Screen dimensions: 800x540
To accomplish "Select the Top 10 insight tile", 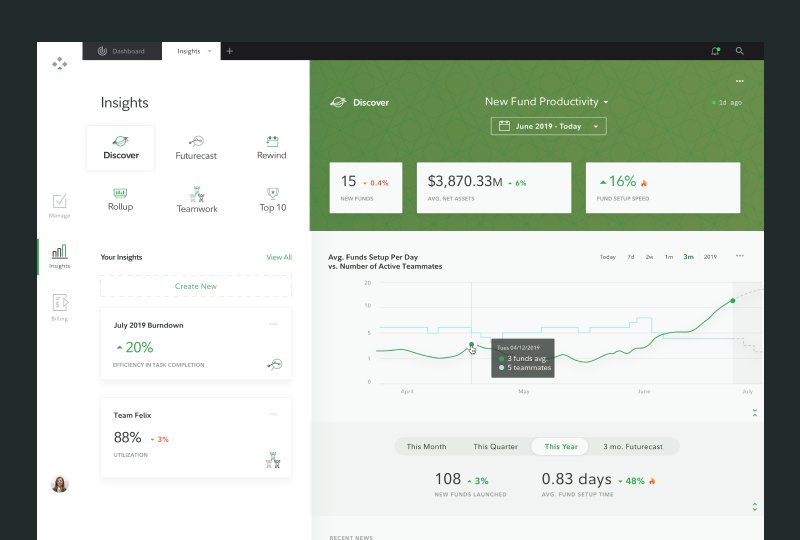I will click(x=272, y=200).
